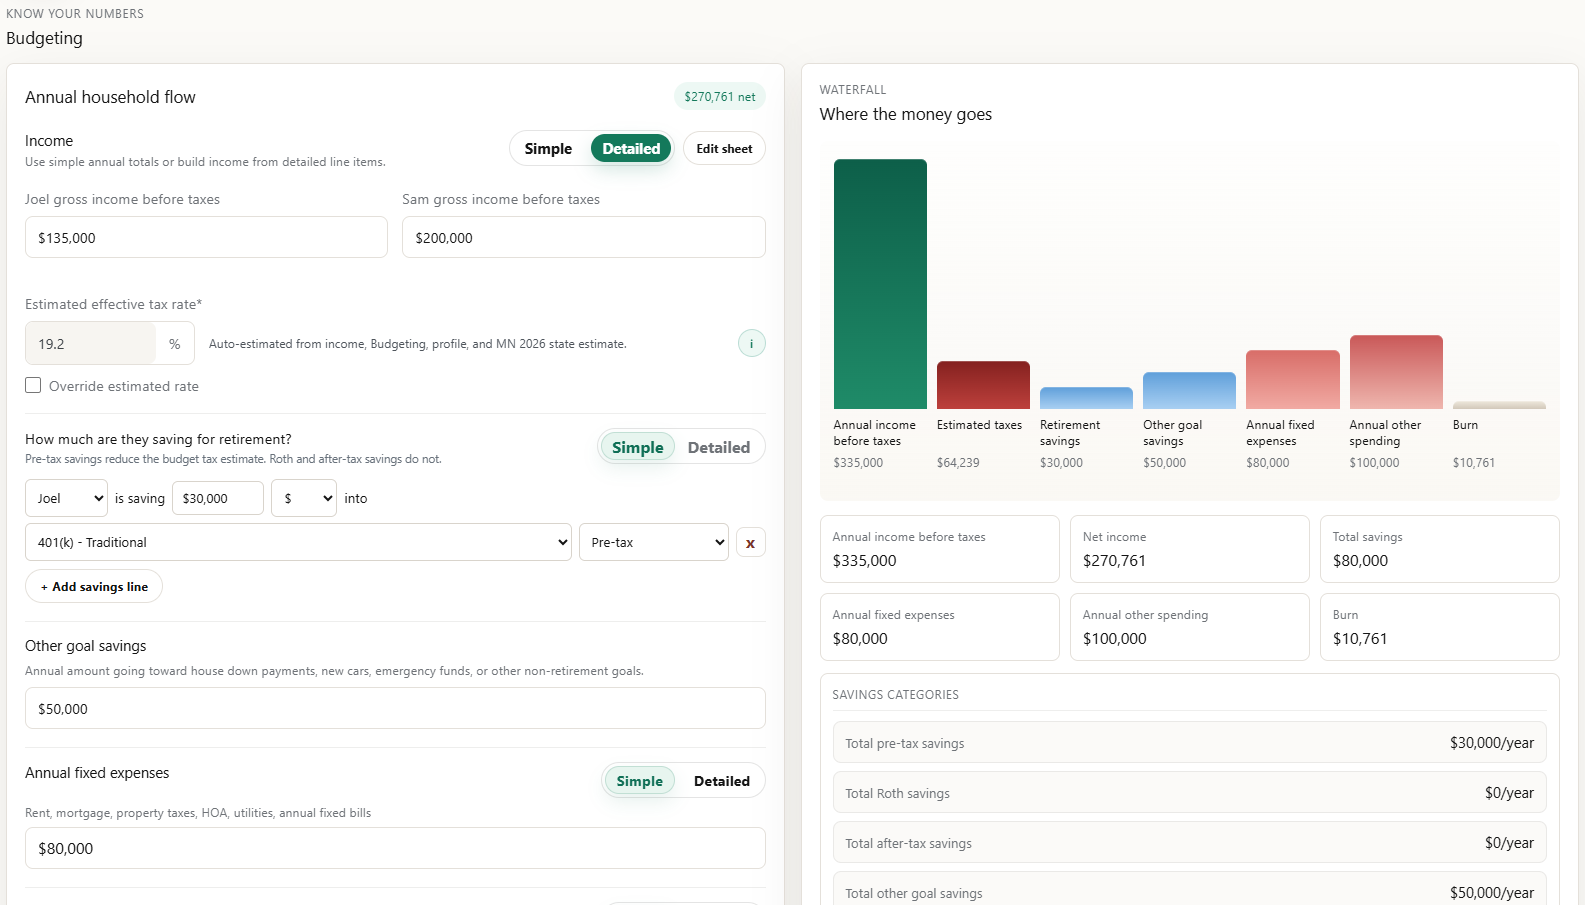
Task: Click the Edit sheet button
Action: pyautogui.click(x=724, y=149)
